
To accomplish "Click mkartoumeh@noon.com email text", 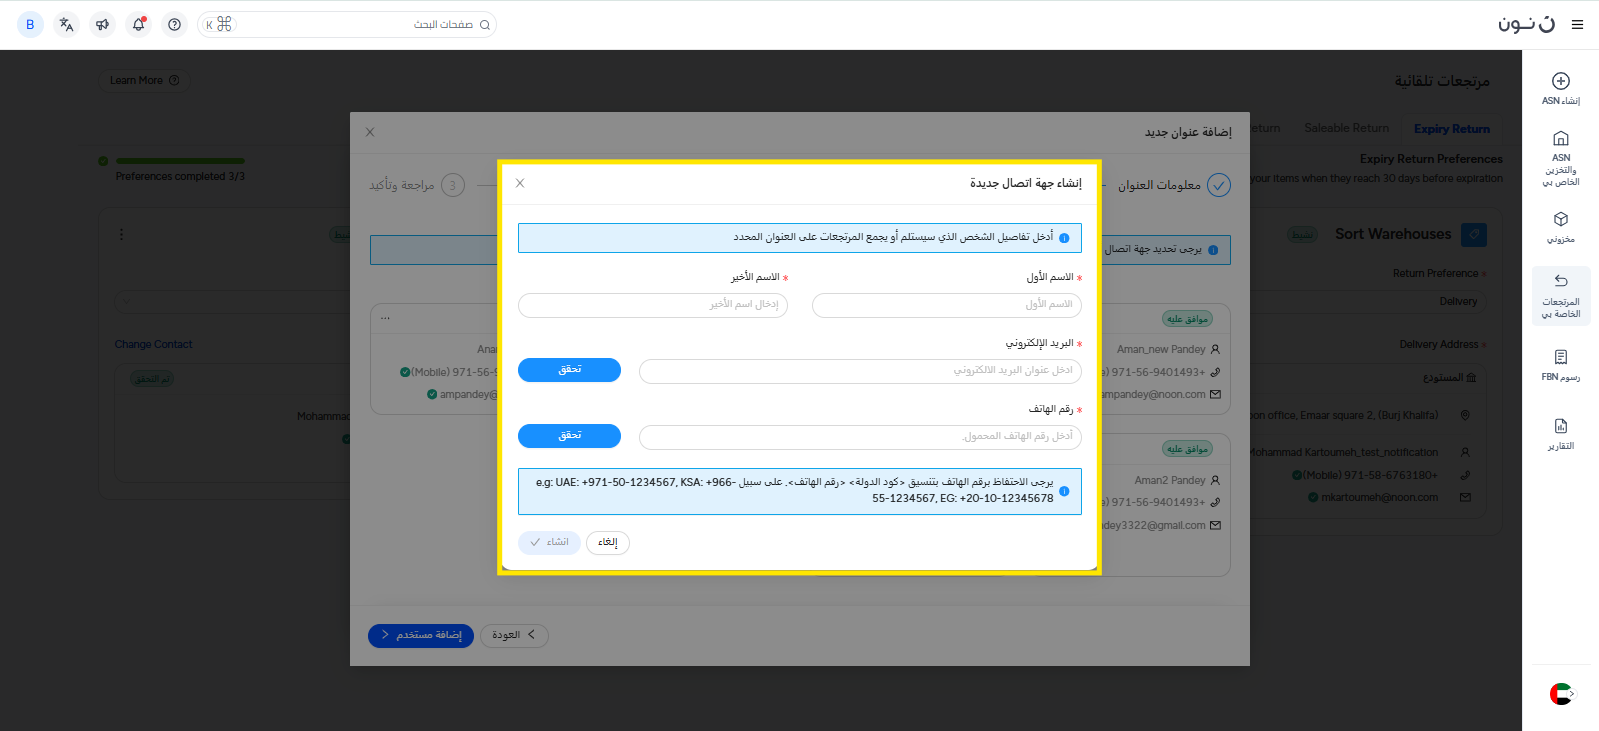I will pos(1379,497).
